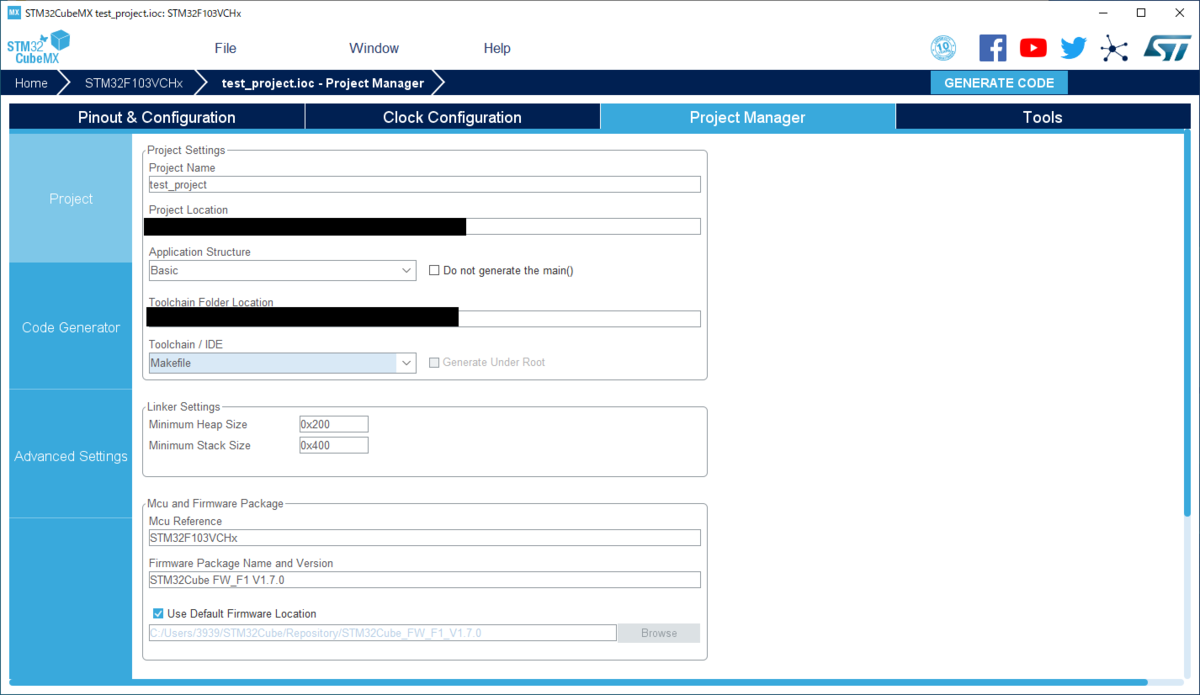Image resolution: width=1200 pixels, height=695 pixels.
Task: Click Firmware Package Name and Version field
Action: coord(424,580)
